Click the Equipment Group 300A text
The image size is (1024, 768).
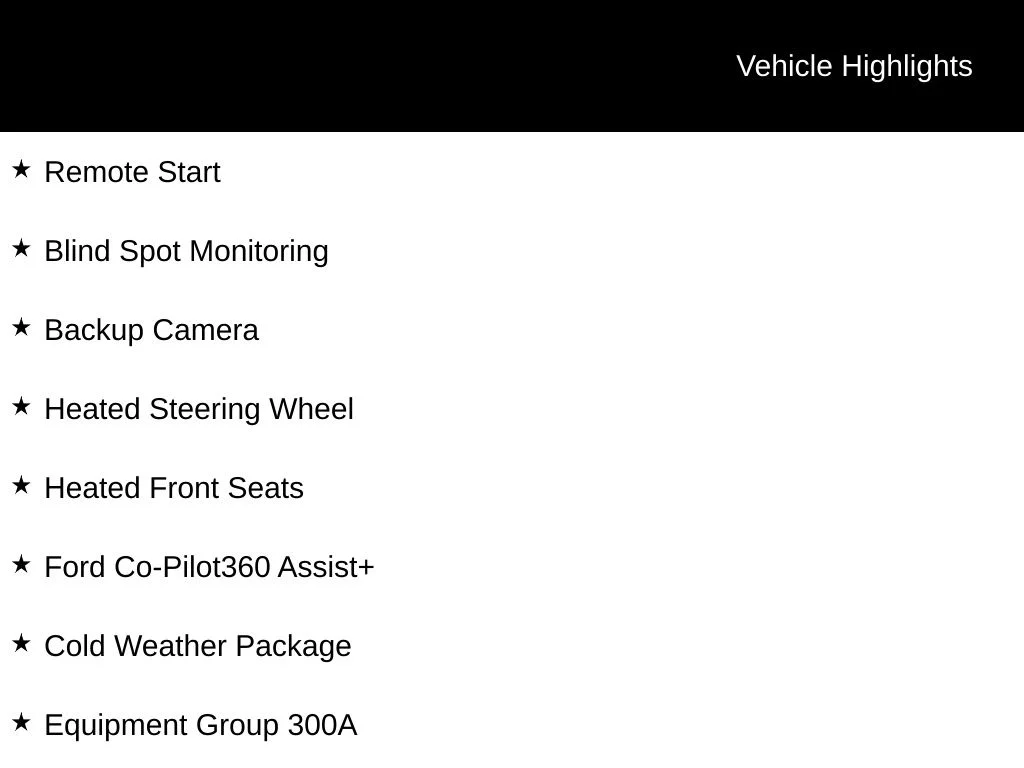[201, 726]
